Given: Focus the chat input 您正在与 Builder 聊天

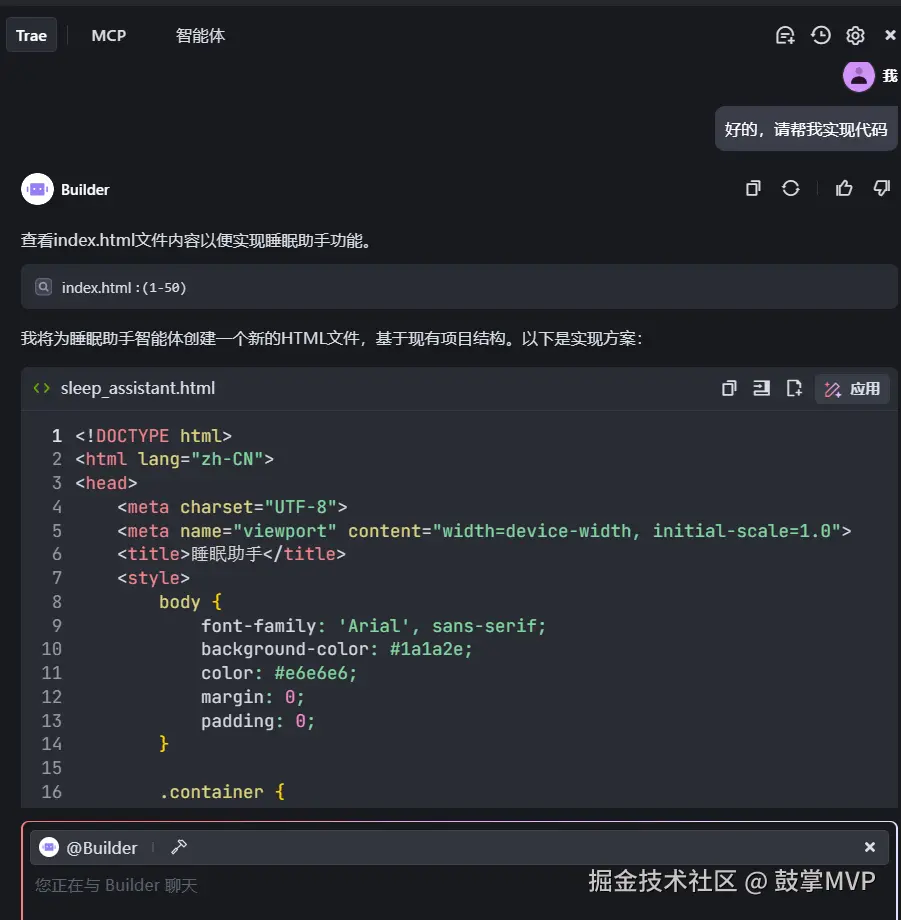Looking at the screenshot, I should pos(458,886).
